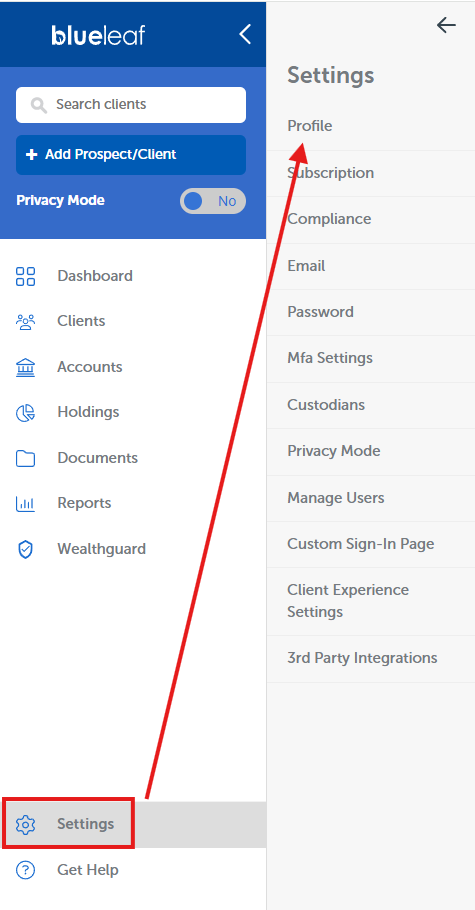The width and height of the screenshot is (475, 910).
Task: Click the Search clients field
Action: click(131, 105)
